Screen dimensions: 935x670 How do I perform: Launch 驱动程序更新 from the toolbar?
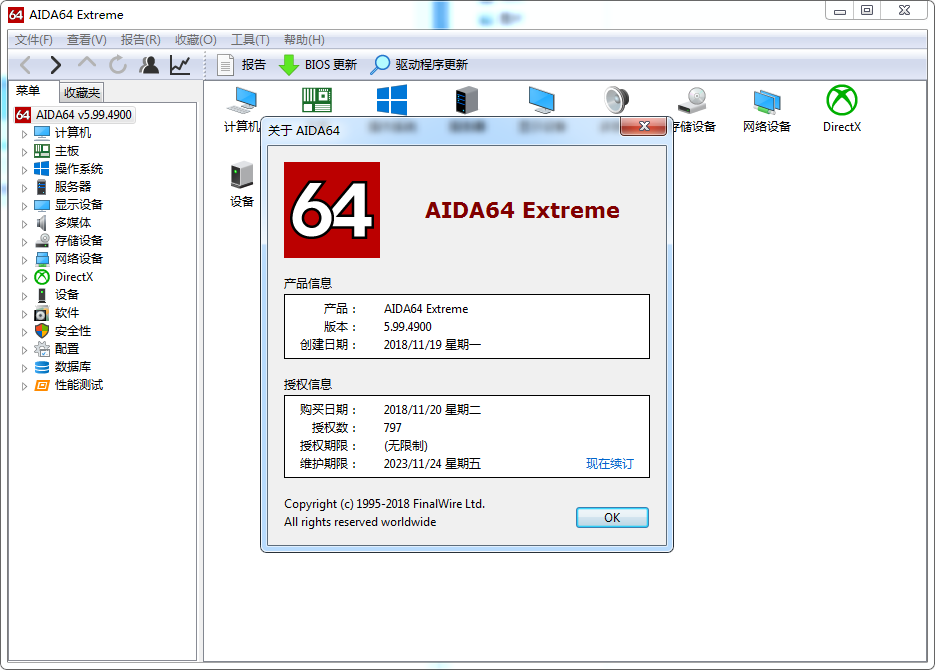(x=419, y=64)
